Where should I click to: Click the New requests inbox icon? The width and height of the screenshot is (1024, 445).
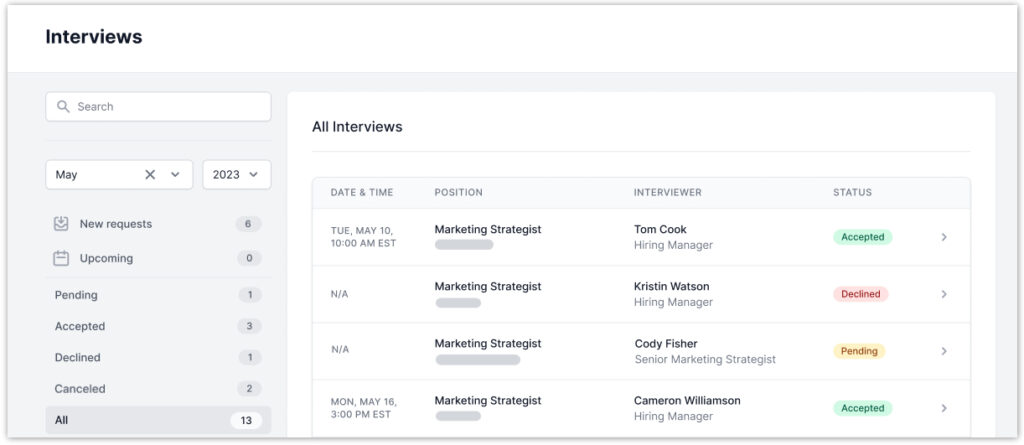point(61,224)
